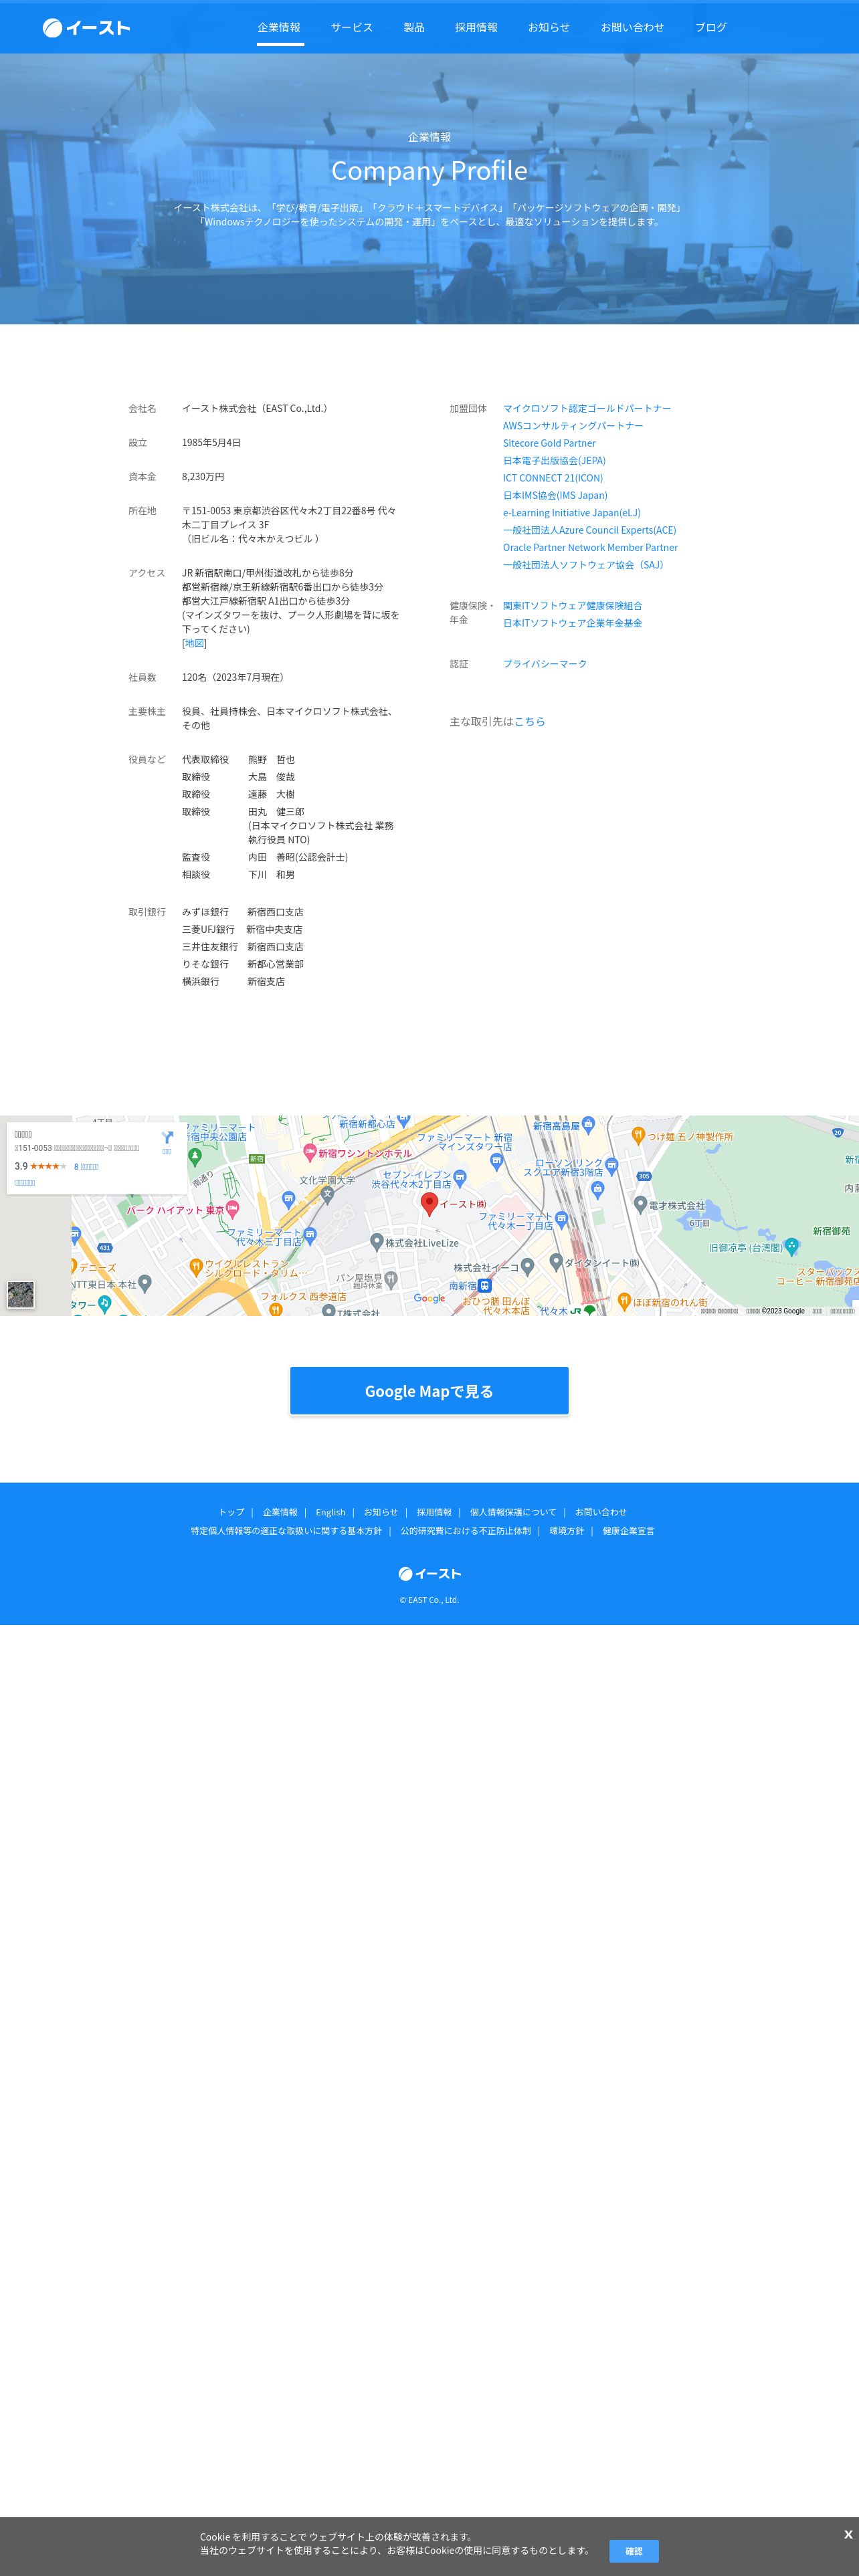This screenshot has height=2576, width=859.
Task: Click the イースト logo in the header
Action: (86, 27)
